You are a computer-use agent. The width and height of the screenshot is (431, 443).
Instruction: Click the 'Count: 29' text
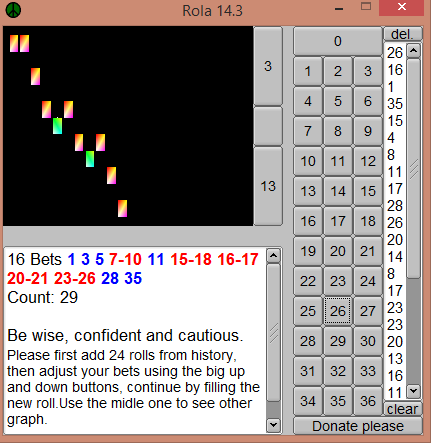43,297
